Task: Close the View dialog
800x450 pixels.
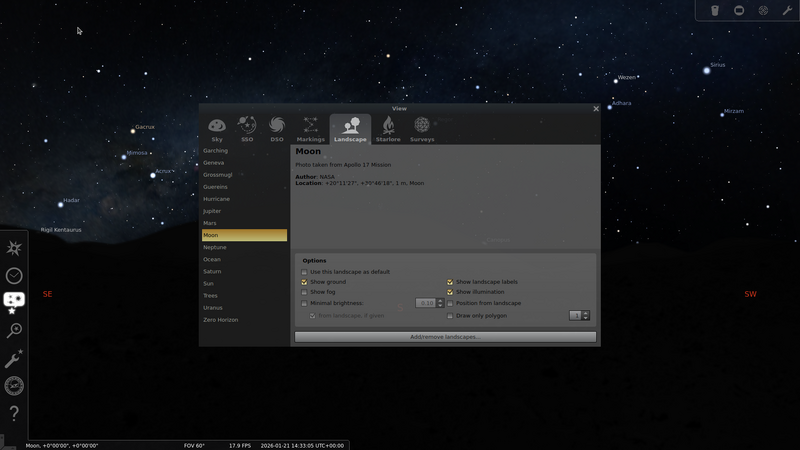Action: (x=596, y=109)
